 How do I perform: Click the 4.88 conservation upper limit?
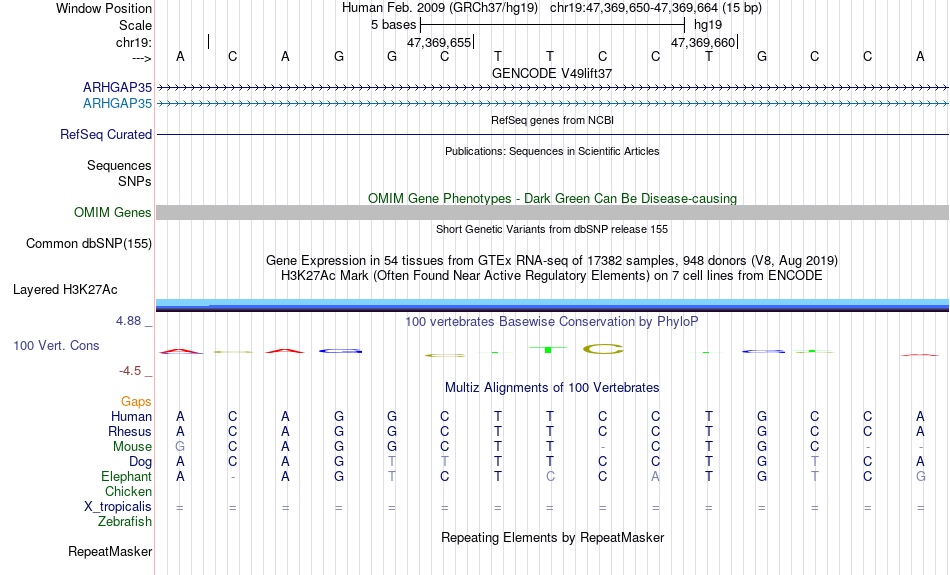pos(128,321)
